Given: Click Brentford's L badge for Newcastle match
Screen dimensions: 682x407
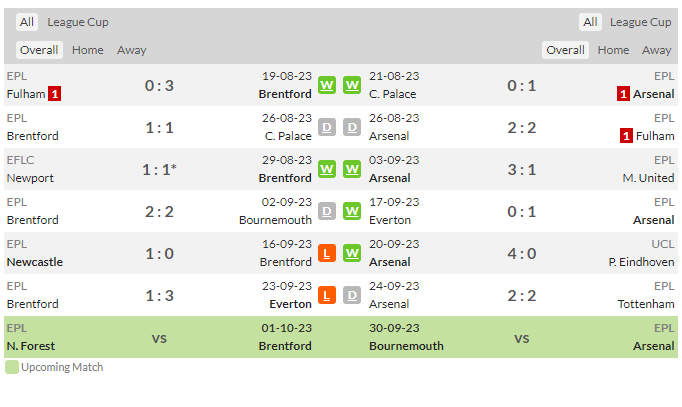Looking at the screenshot, I should tap(327, 253).
